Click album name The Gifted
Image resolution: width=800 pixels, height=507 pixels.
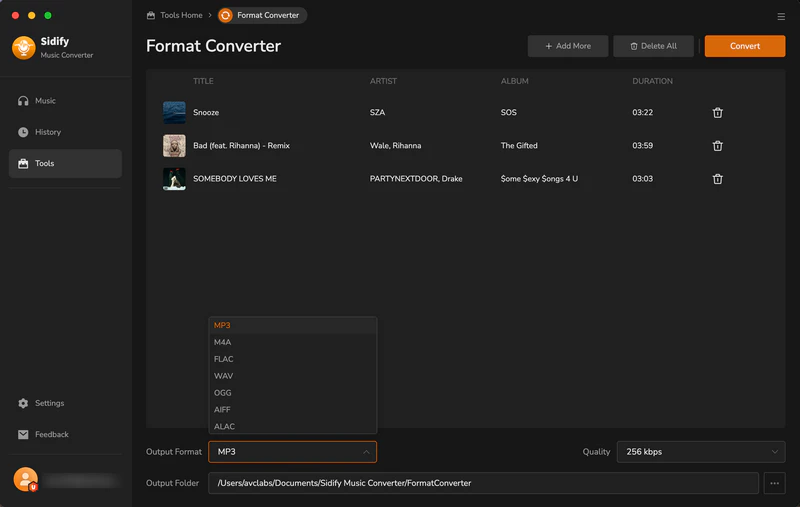pos(519,146)
